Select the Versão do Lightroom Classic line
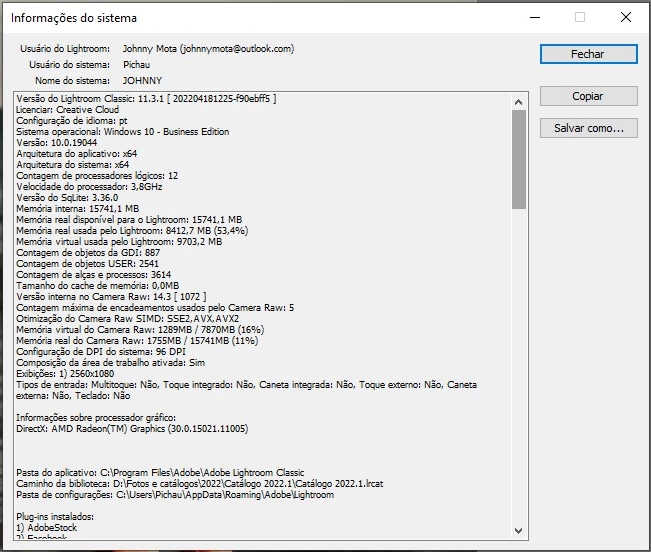 coord(146,99)
